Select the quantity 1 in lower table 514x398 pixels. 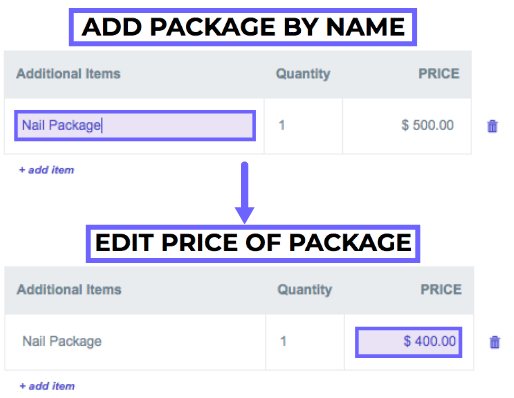pos(283,341)
